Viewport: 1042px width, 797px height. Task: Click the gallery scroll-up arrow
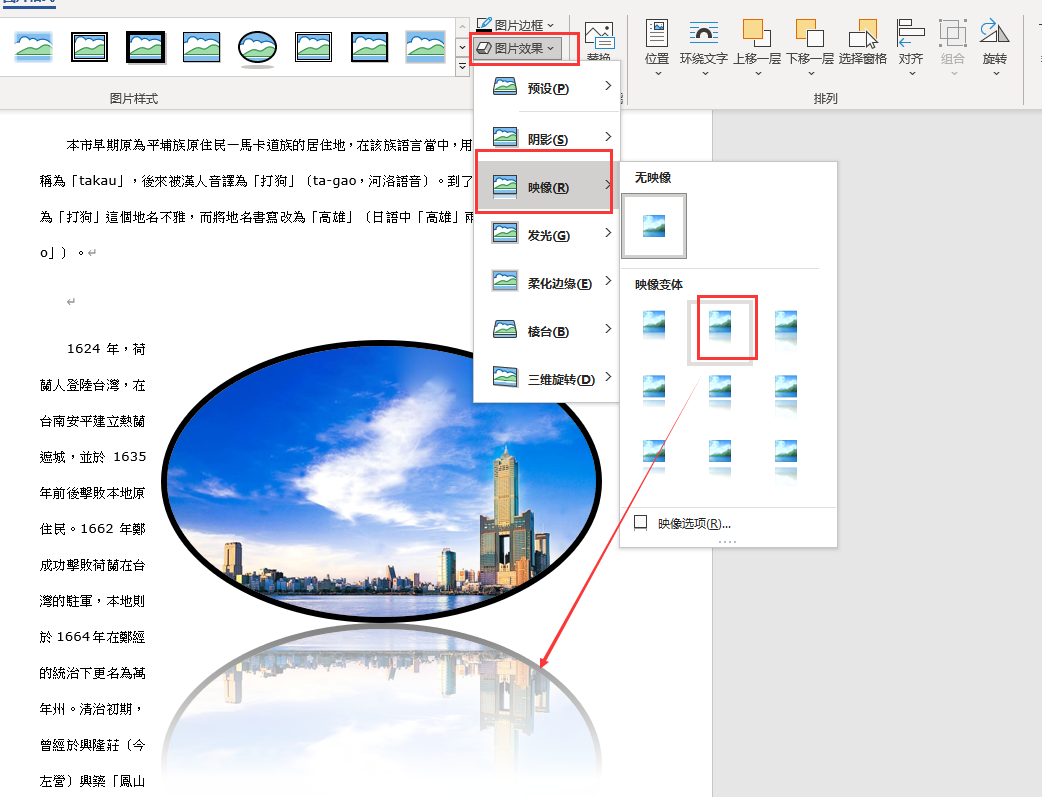tap(462, 25)
